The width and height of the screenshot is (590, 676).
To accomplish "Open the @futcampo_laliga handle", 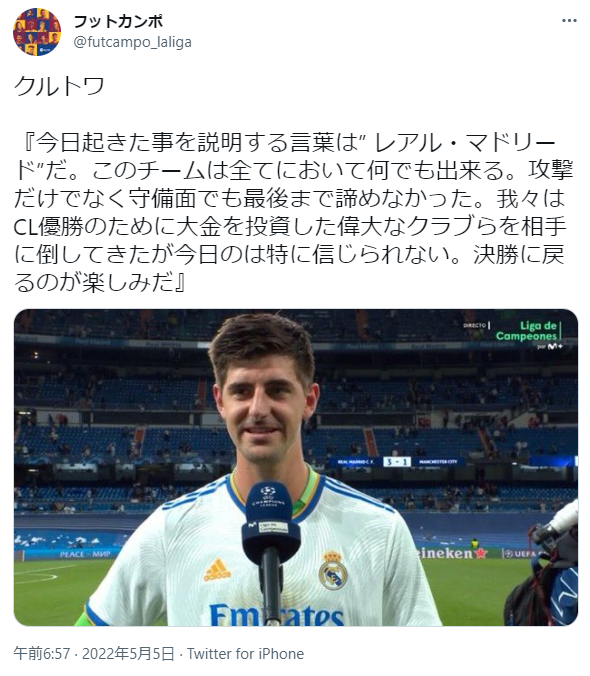I will coord(133,42).
